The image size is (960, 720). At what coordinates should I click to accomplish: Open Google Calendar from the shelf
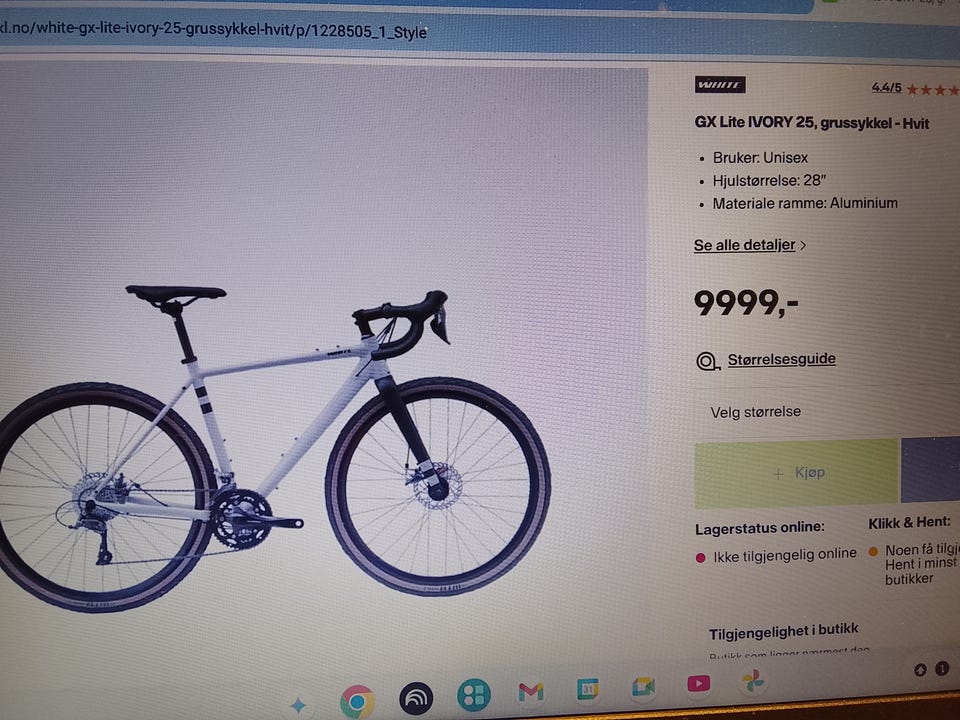tap(588, 689)
